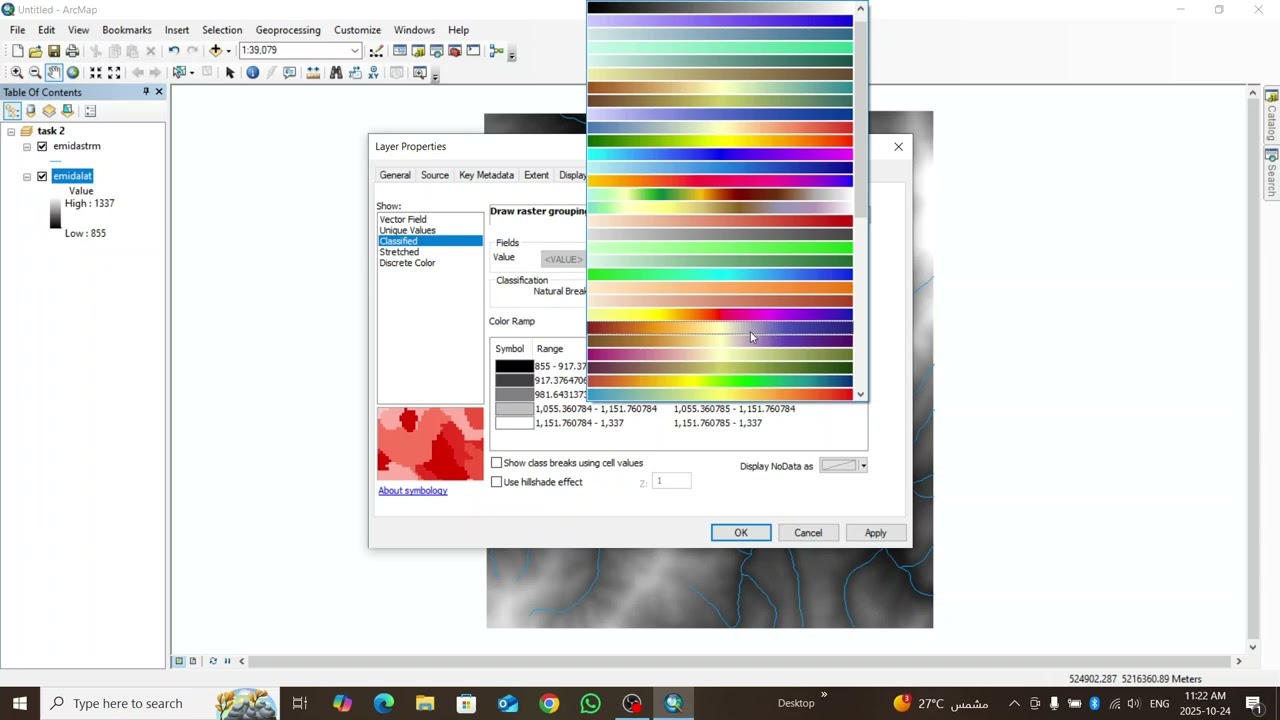This screenshot has height=720, width=1280.
Task: Open the Bookmarks menu
Action: tap(127, 30)
